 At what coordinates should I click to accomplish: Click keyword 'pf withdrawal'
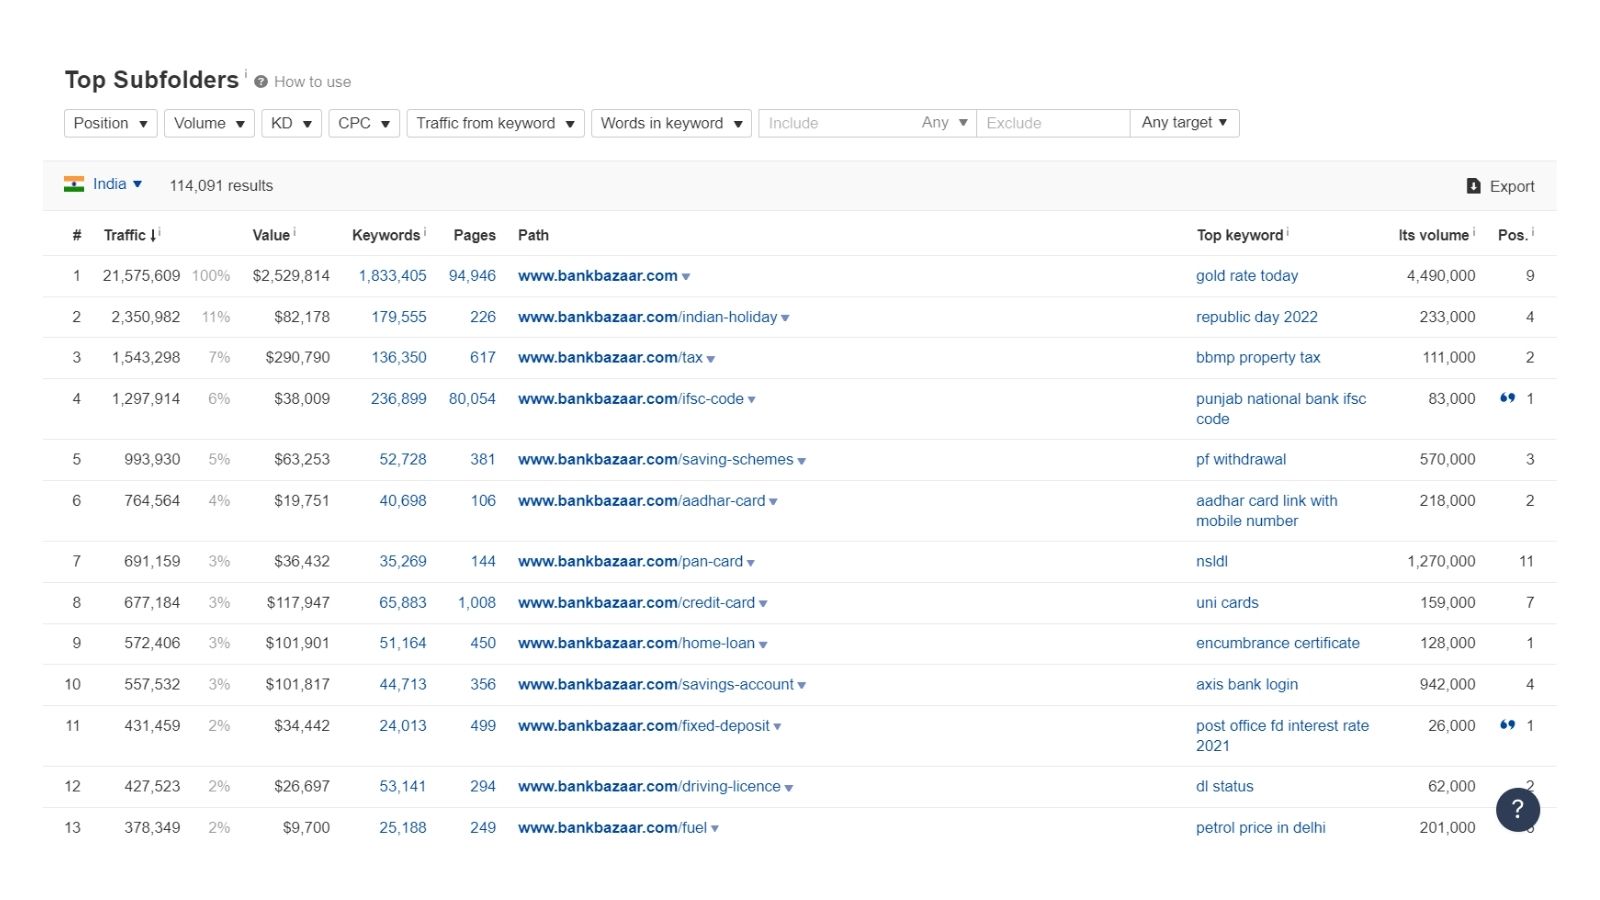(1241, 459)
